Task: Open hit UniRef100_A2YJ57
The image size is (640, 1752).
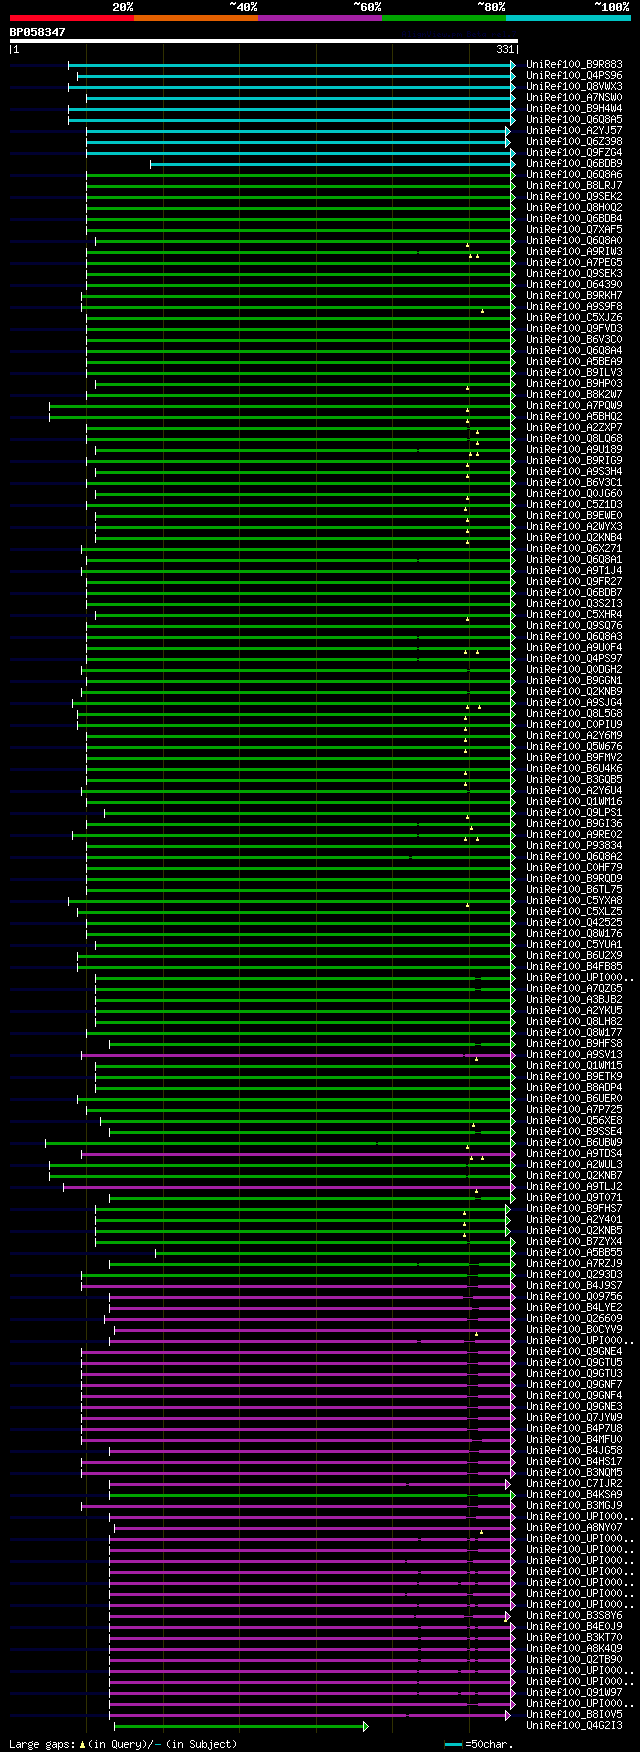Action: pos(574,131)
